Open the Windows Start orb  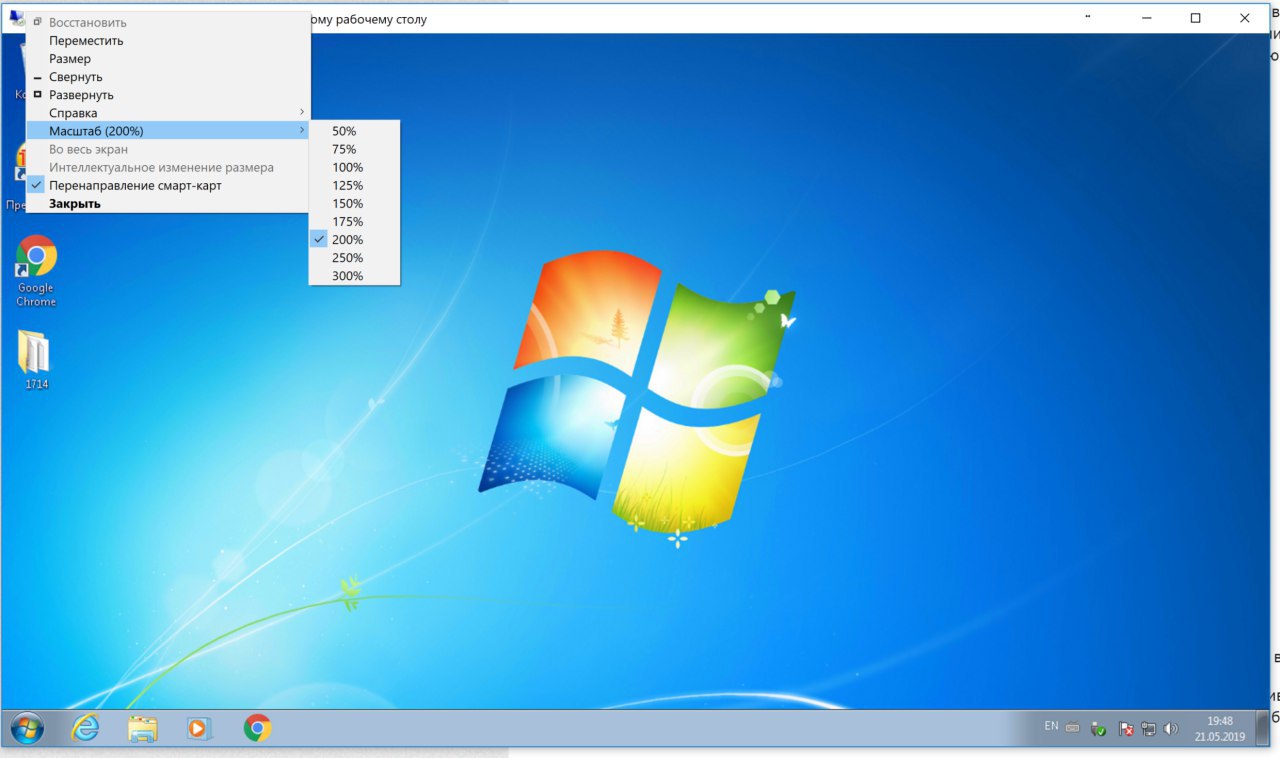27,728
